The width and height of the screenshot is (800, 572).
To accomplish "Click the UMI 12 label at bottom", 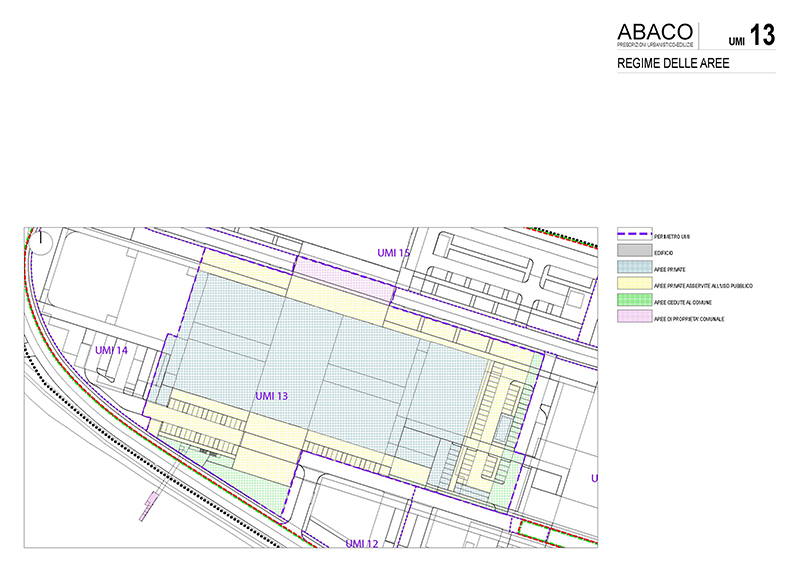I will [x=362, y=542].
